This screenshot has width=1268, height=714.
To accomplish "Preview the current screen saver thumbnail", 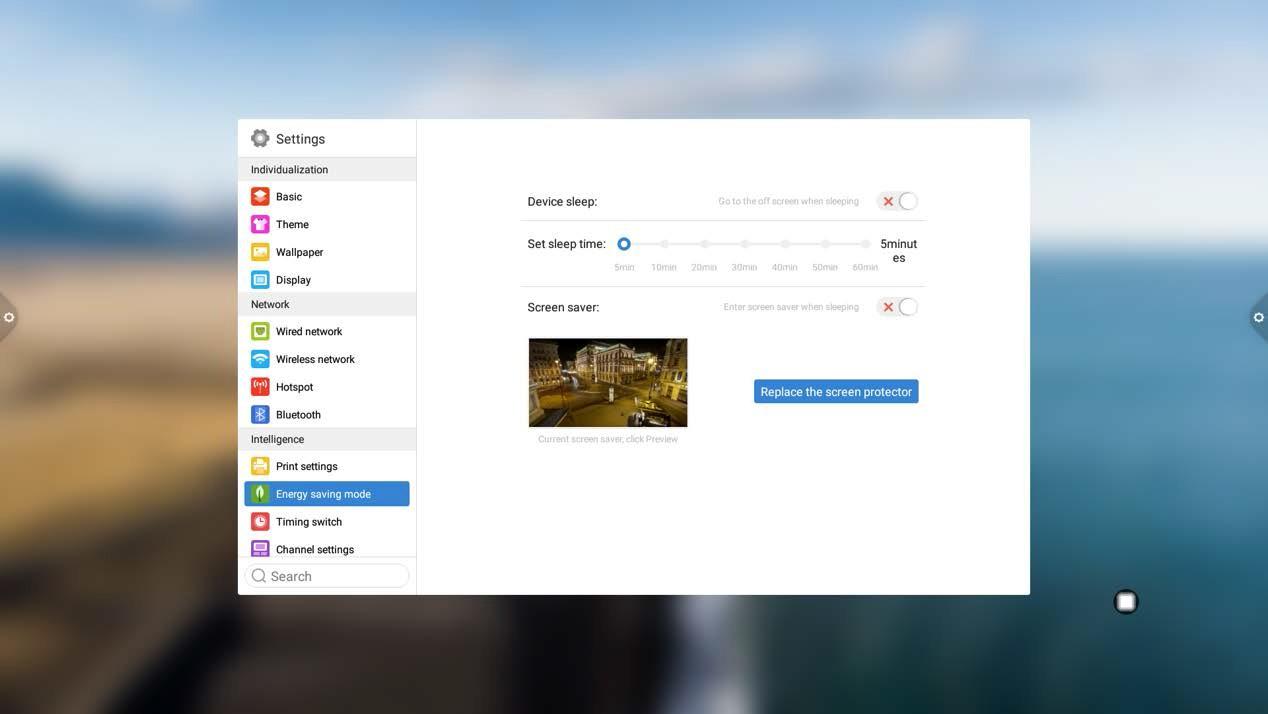I will click(x=608, y=383).
